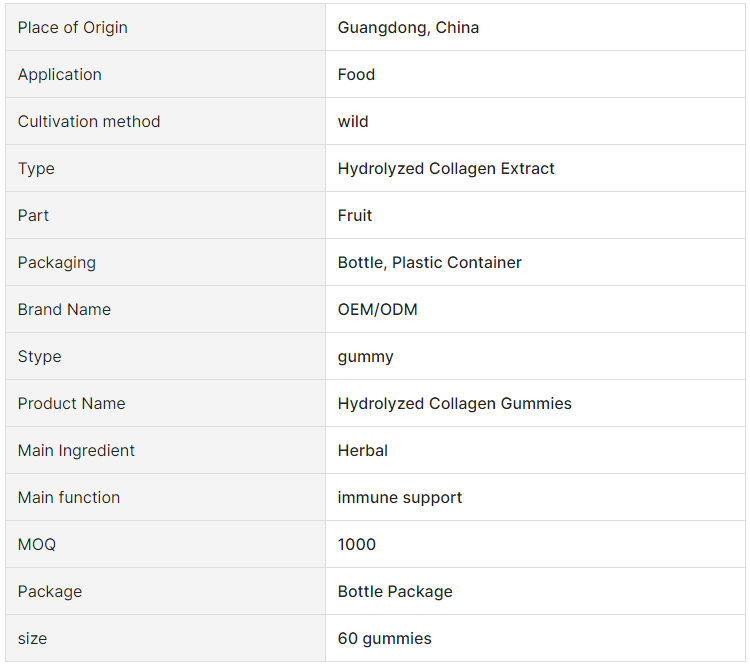The width and height of the screenshot is (750, 667).
Task: Select the Herbal value cell
Action: pyautogui.click(x=535, y=450)
